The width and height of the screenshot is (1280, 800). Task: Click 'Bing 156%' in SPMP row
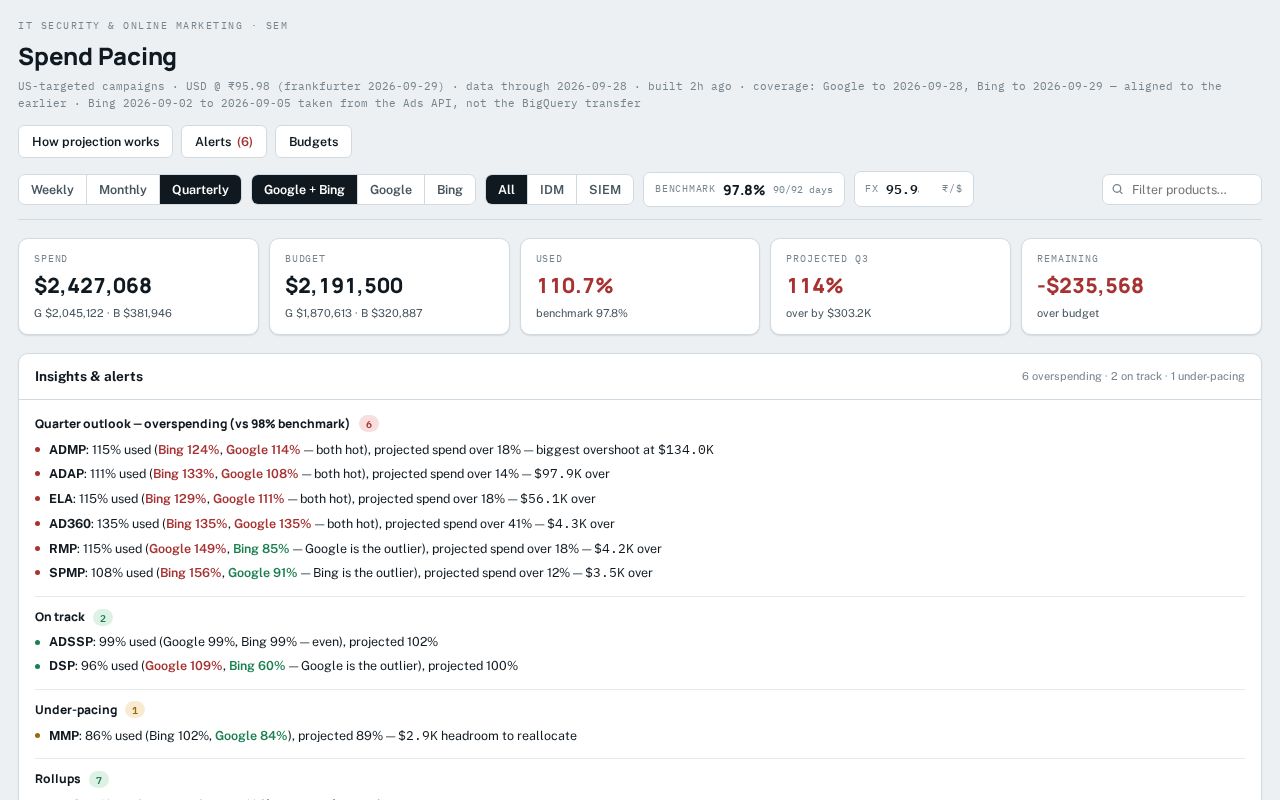tap(191, 573)
